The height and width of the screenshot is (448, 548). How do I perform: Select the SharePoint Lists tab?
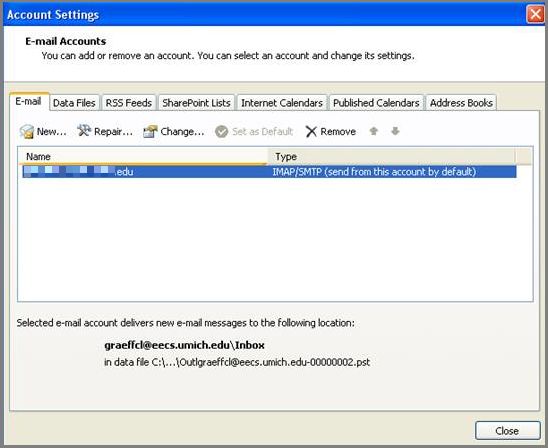(x=196, y=103)
